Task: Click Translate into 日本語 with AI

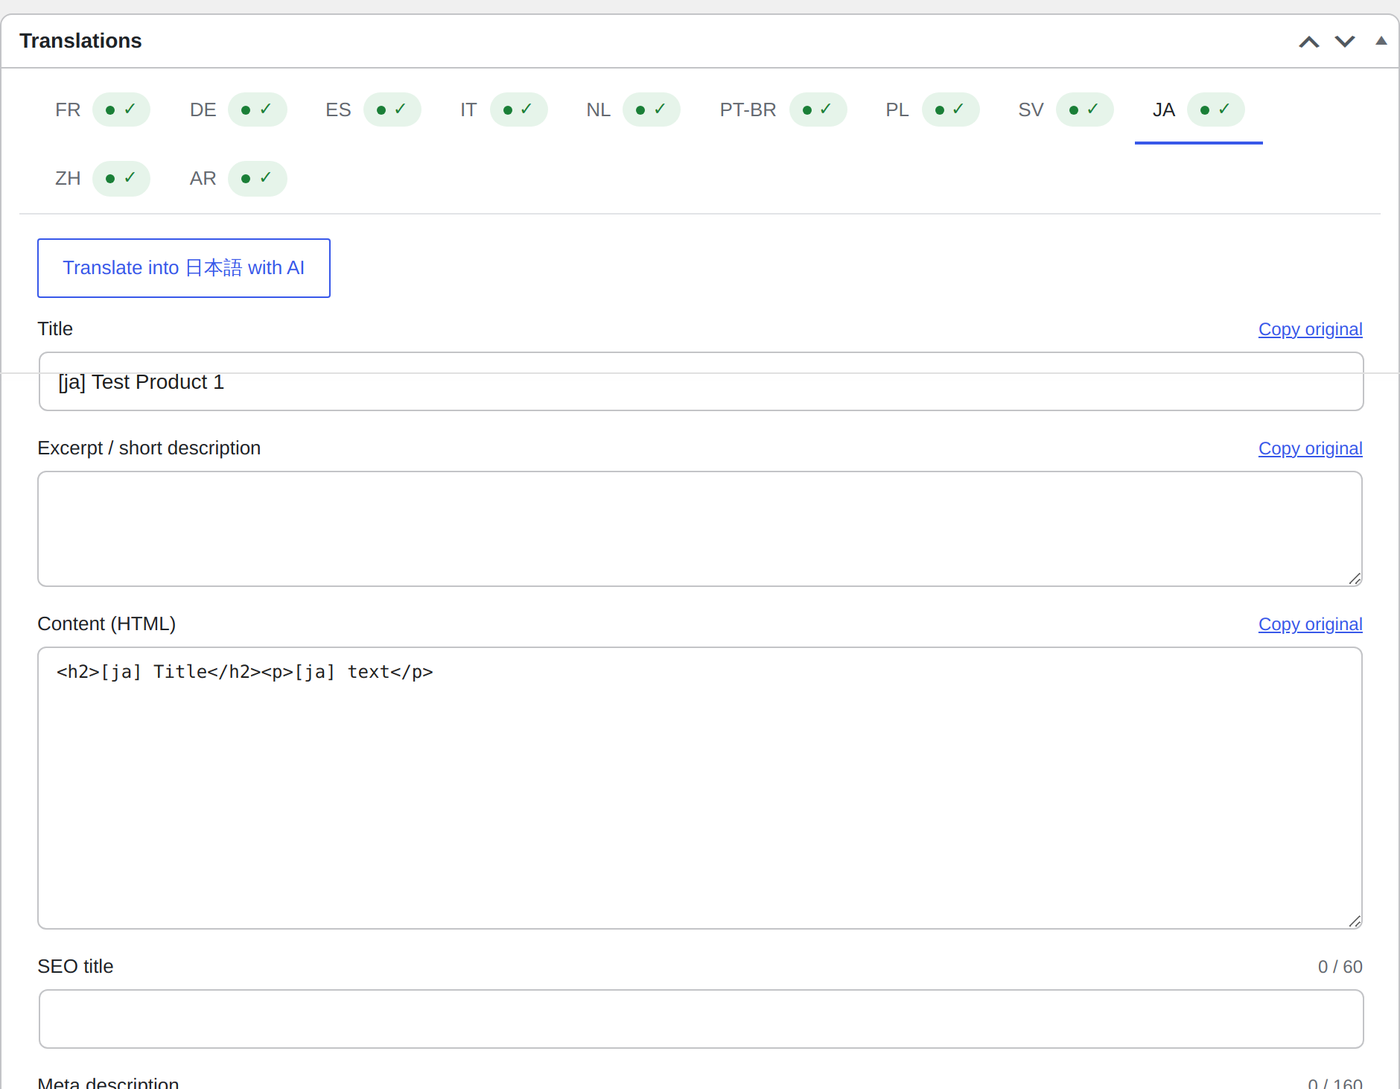Action: 184,268
